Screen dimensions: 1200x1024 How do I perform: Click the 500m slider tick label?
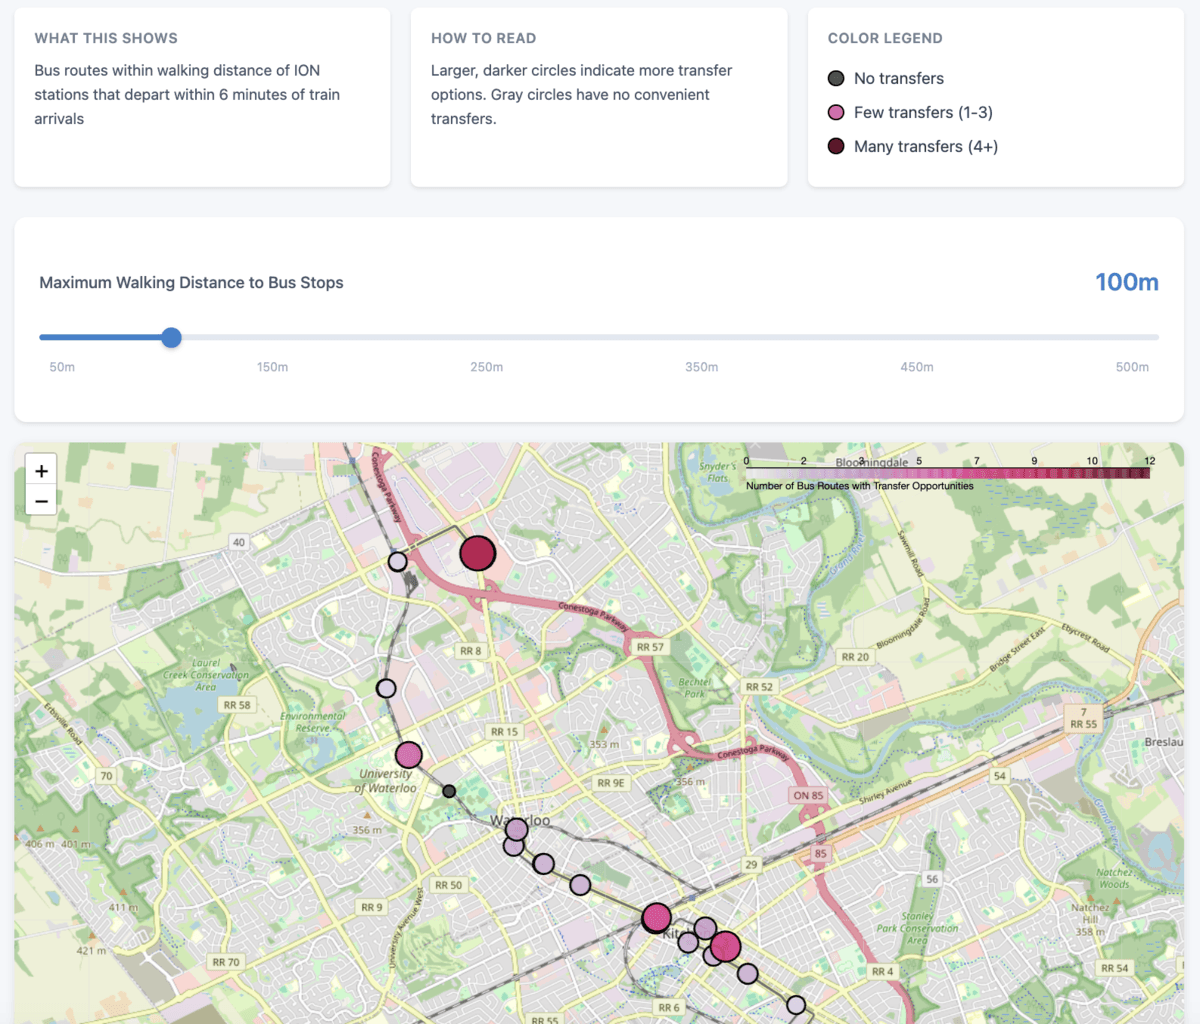coord(1132,367)
